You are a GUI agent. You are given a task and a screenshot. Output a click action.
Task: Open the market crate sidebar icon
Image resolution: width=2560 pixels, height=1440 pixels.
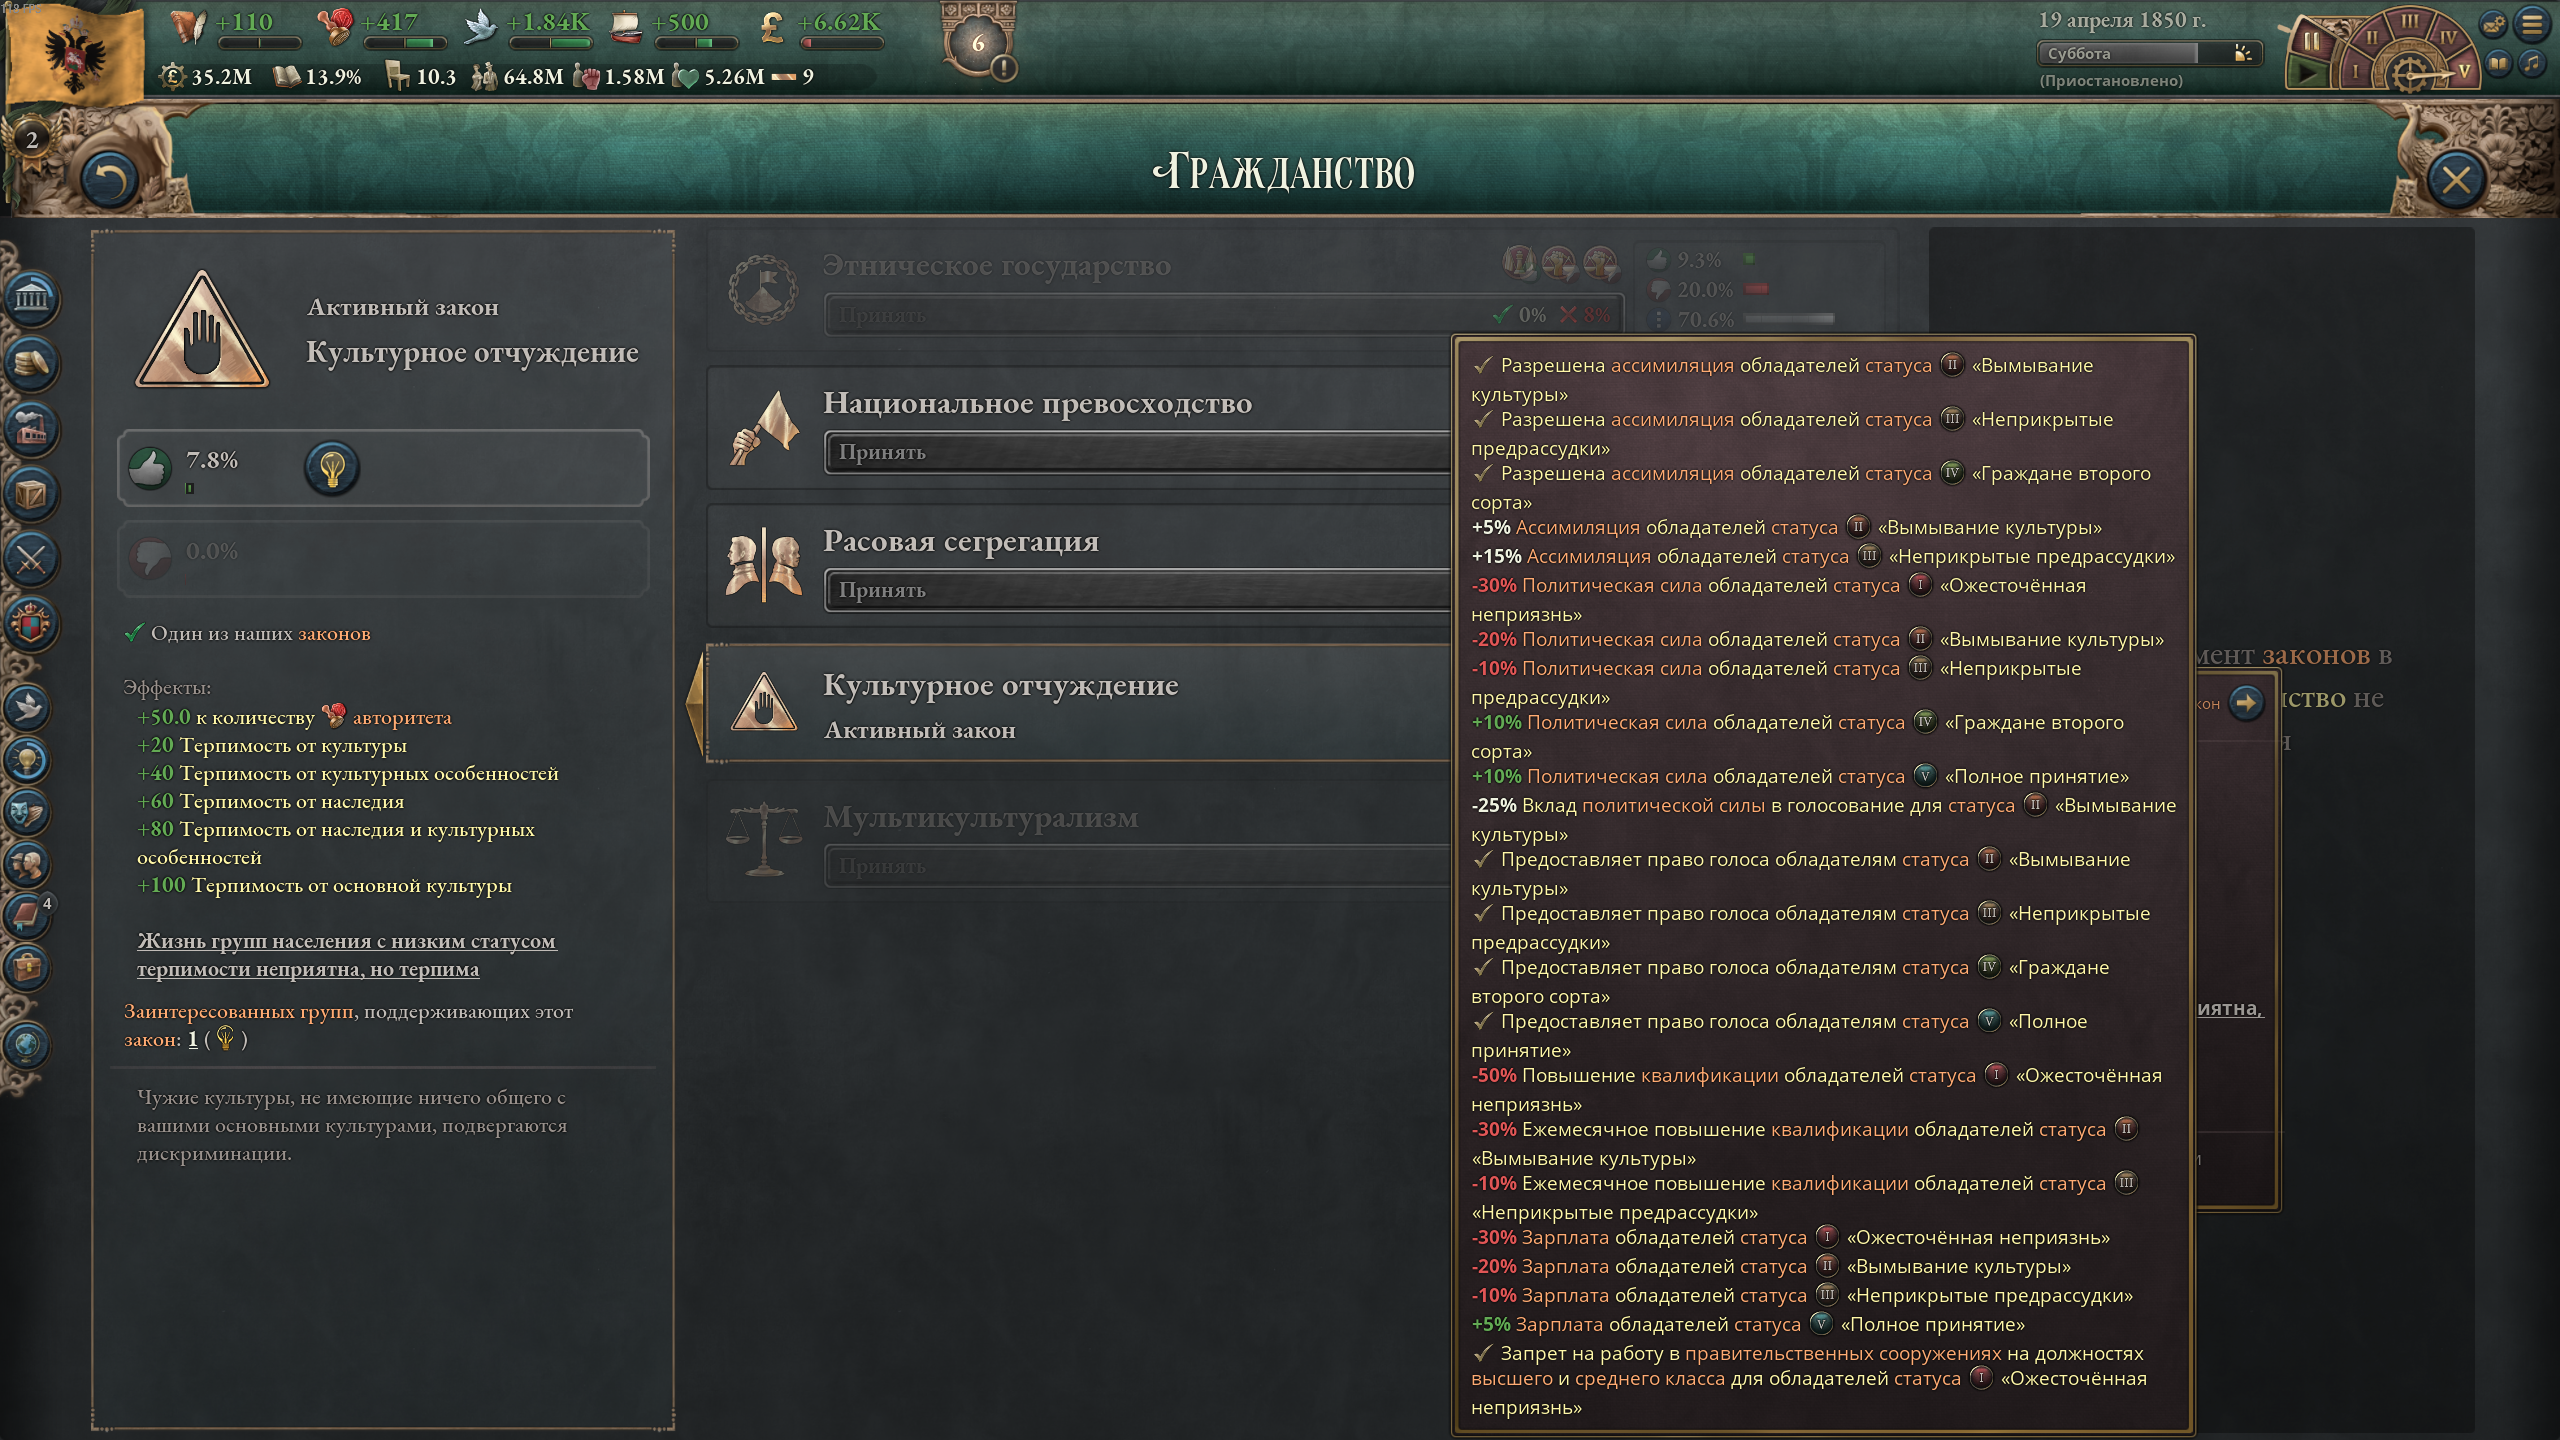[32, 494]
